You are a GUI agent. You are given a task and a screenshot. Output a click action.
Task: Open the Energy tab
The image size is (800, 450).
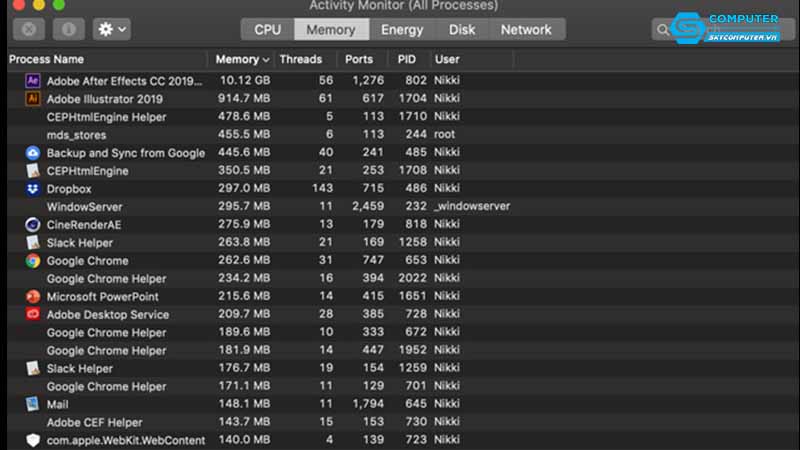tap(402, 30)
